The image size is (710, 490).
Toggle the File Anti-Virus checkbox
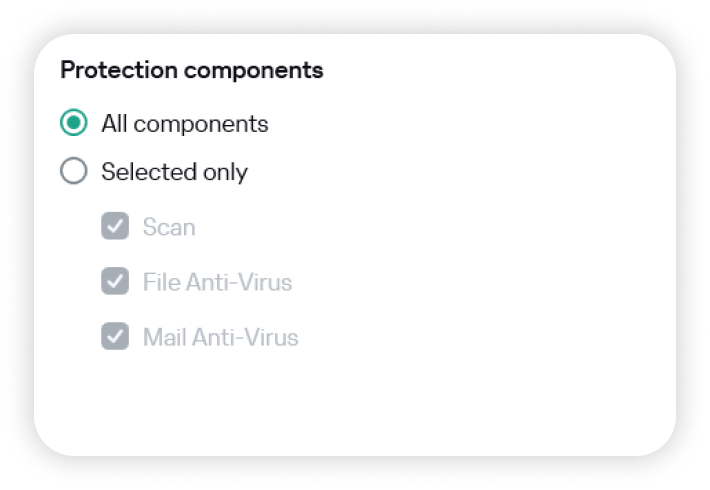click(x=115, y=282)
